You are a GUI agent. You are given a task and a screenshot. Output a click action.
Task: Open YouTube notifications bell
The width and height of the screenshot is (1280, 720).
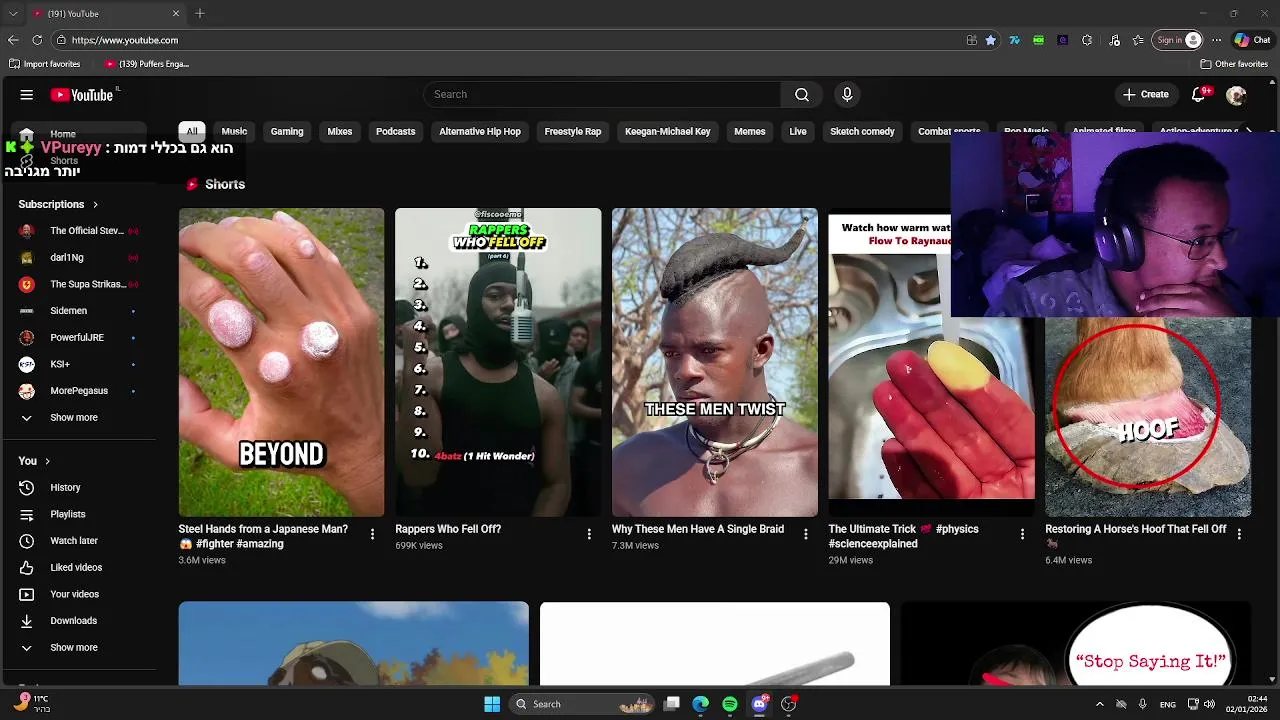click(1198, 95)
